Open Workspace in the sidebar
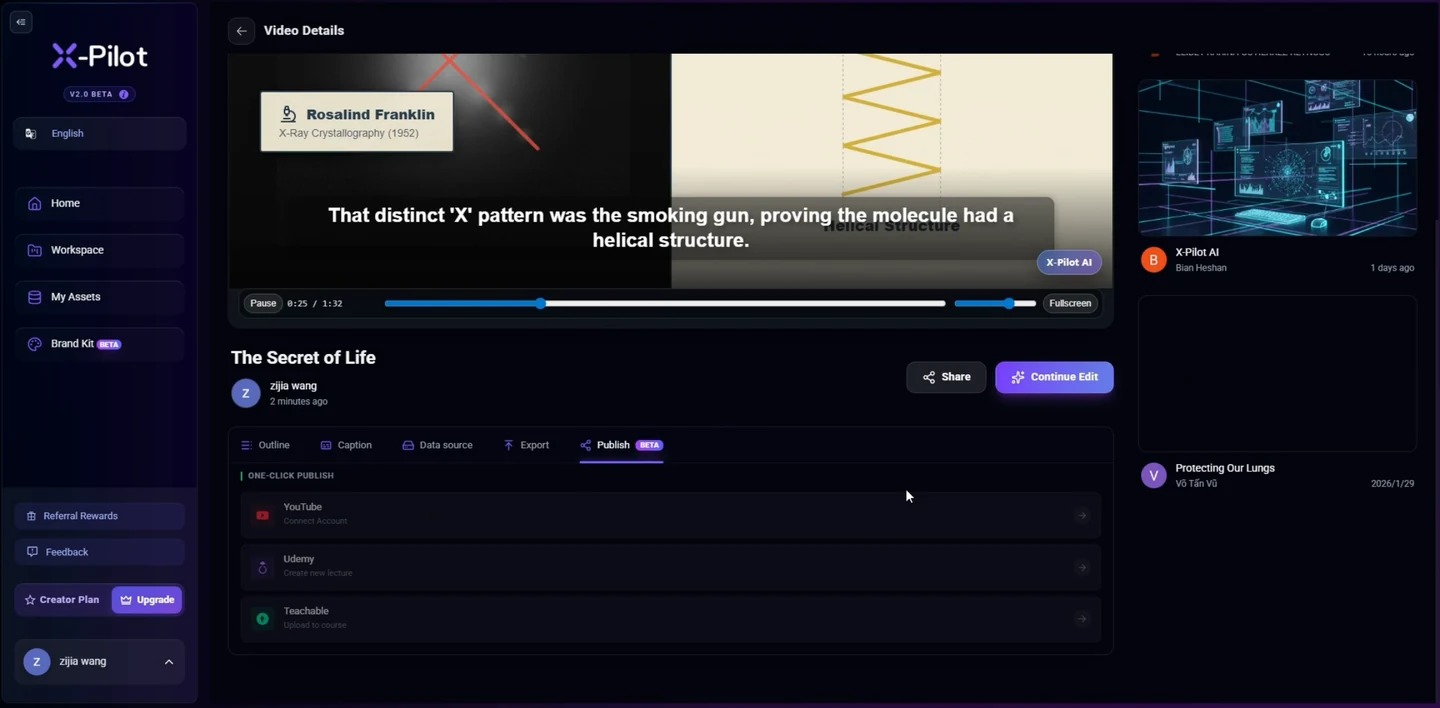The image size is (1440, 708). click(100, 250)
